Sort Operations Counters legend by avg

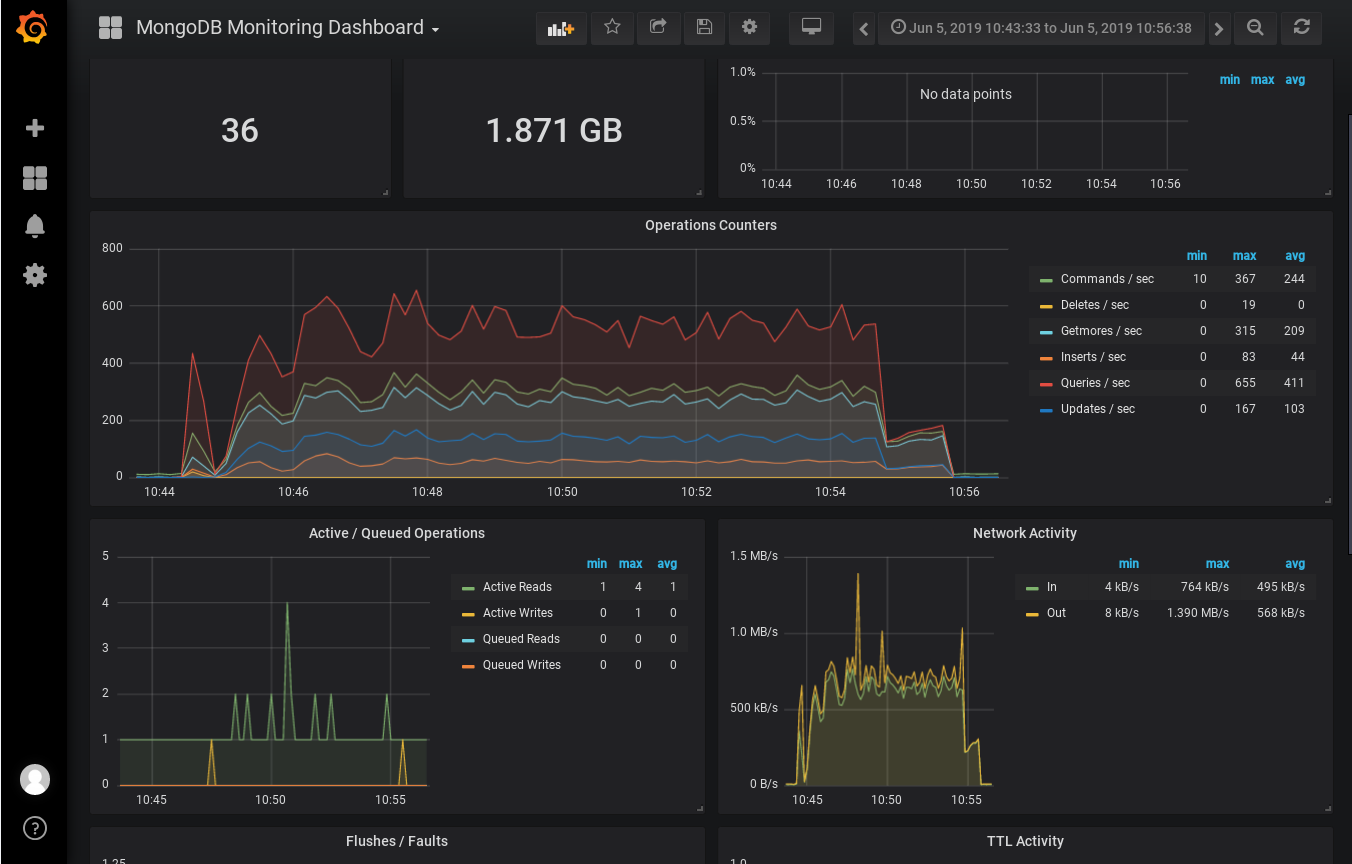click(x=1295, y=256)
